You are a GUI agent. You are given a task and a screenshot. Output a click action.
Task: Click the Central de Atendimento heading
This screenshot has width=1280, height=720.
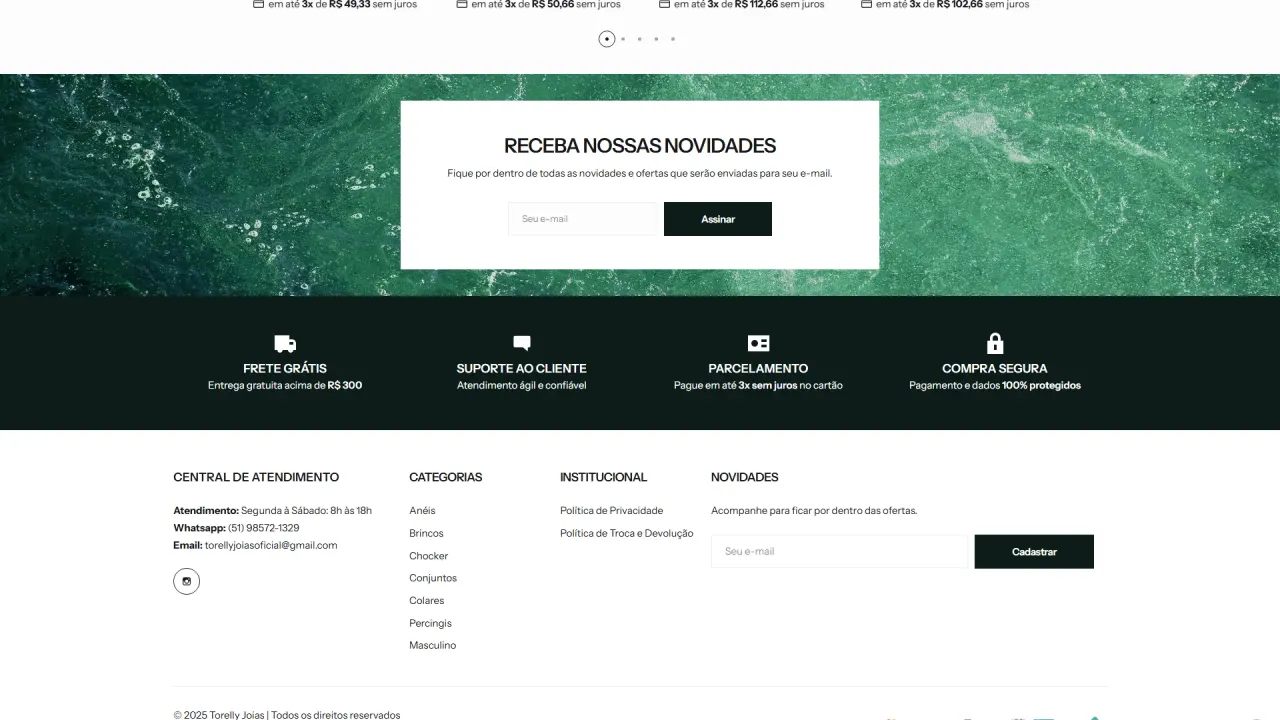click(x=256, y=477)
